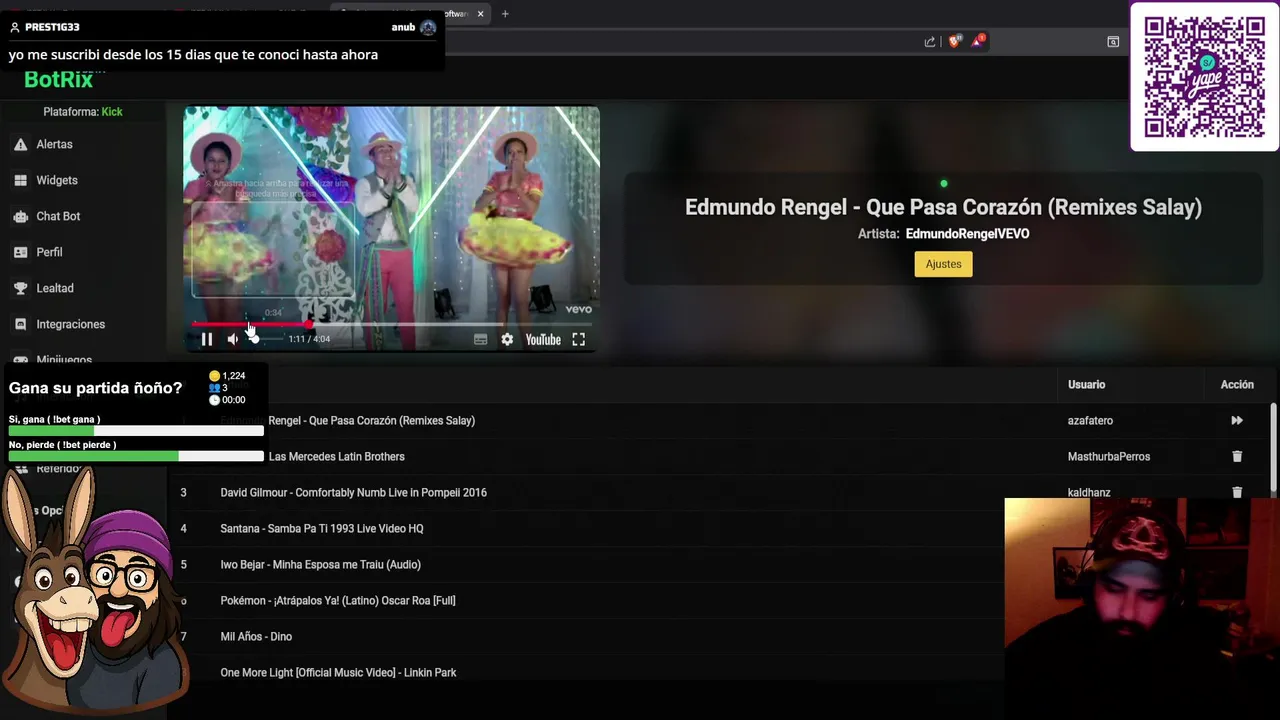The image size is (1280, 720).
Task: Click user MasthurbaPerros
Action: pos(1109,457)
